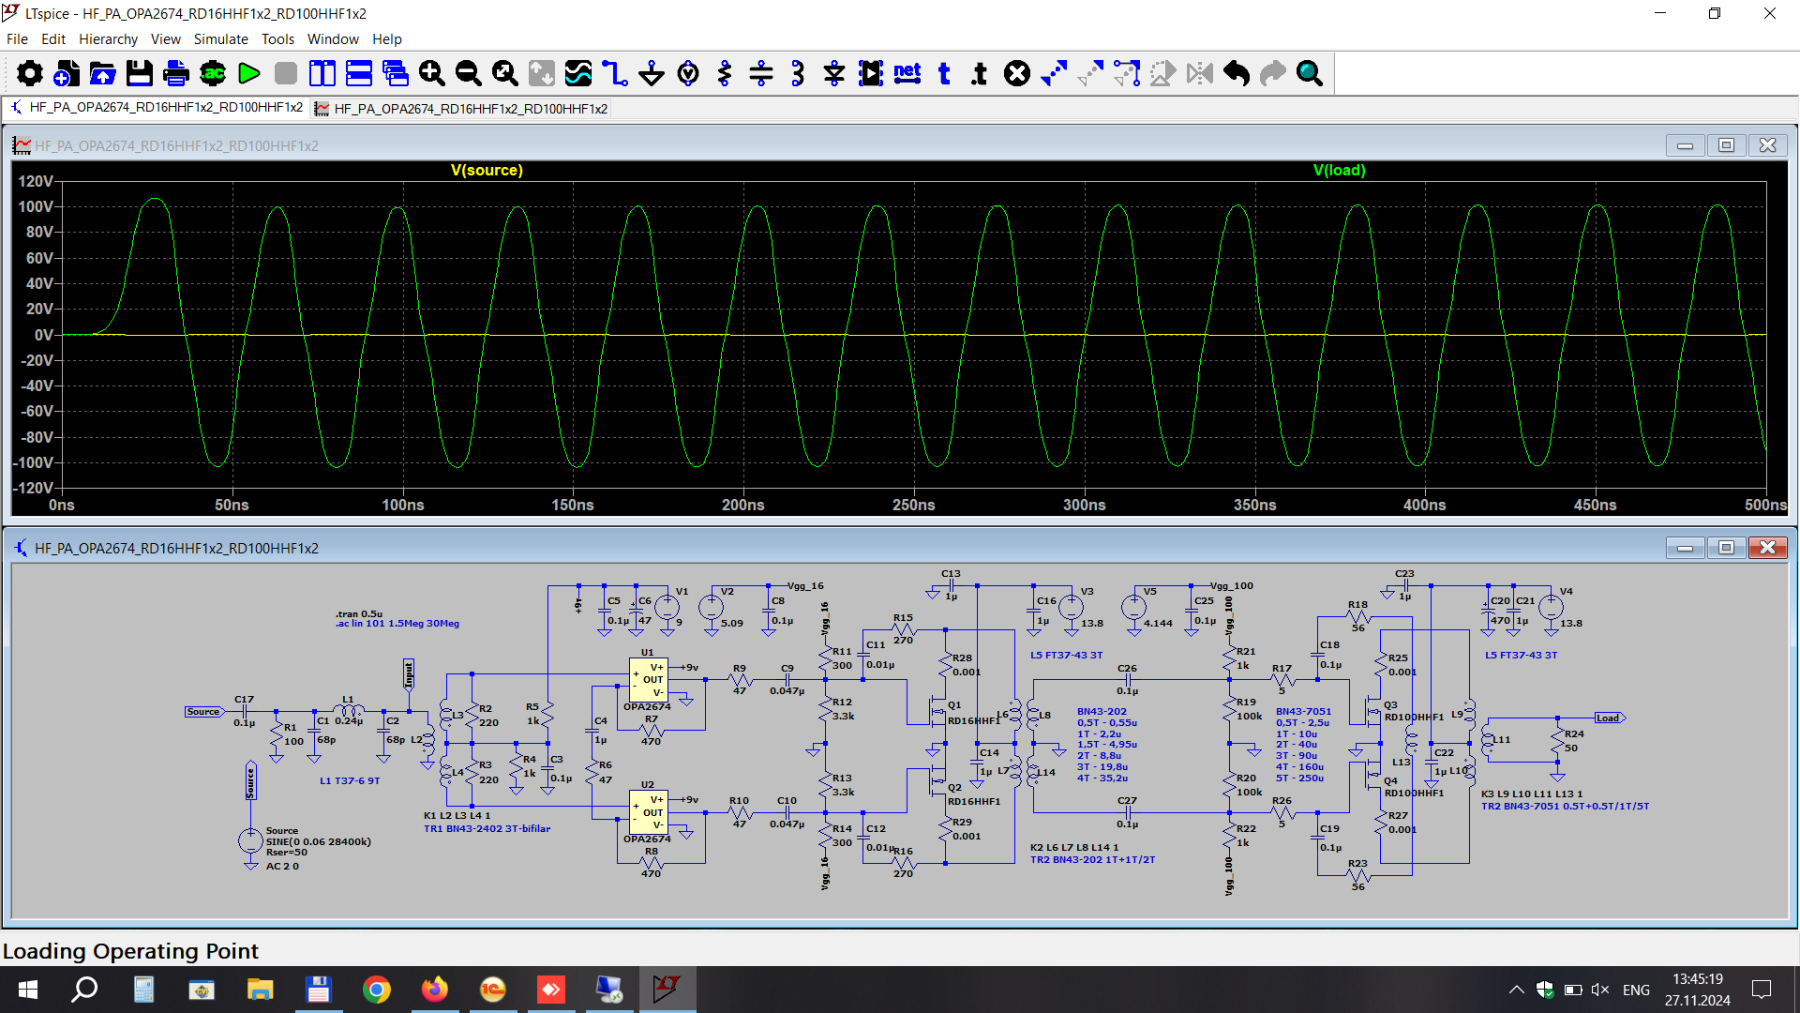Image resolution: width=1800 pixels, height=1013 pixels.
Task: Open the Tools menu
Action: tap(278, 39)
